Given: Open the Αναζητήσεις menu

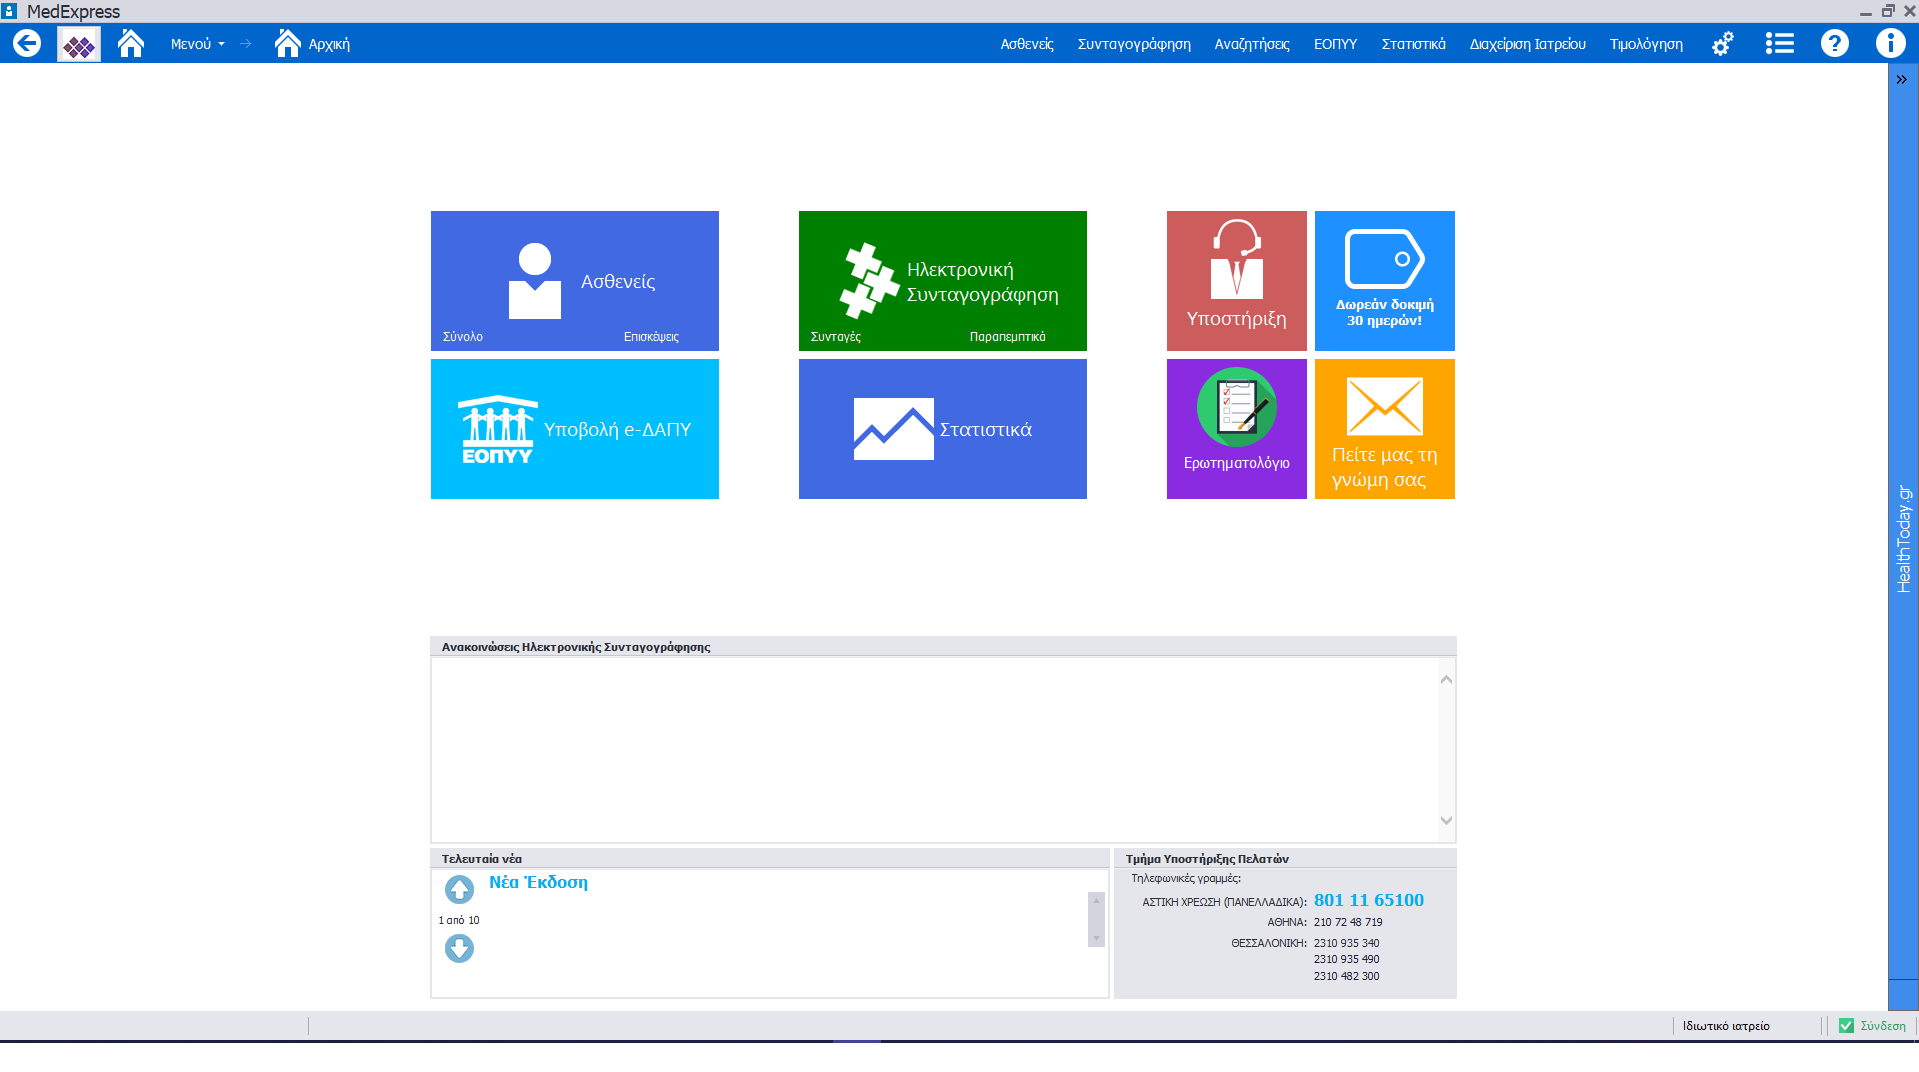Looking at the screenshot, I should (x=1252, y=44).
